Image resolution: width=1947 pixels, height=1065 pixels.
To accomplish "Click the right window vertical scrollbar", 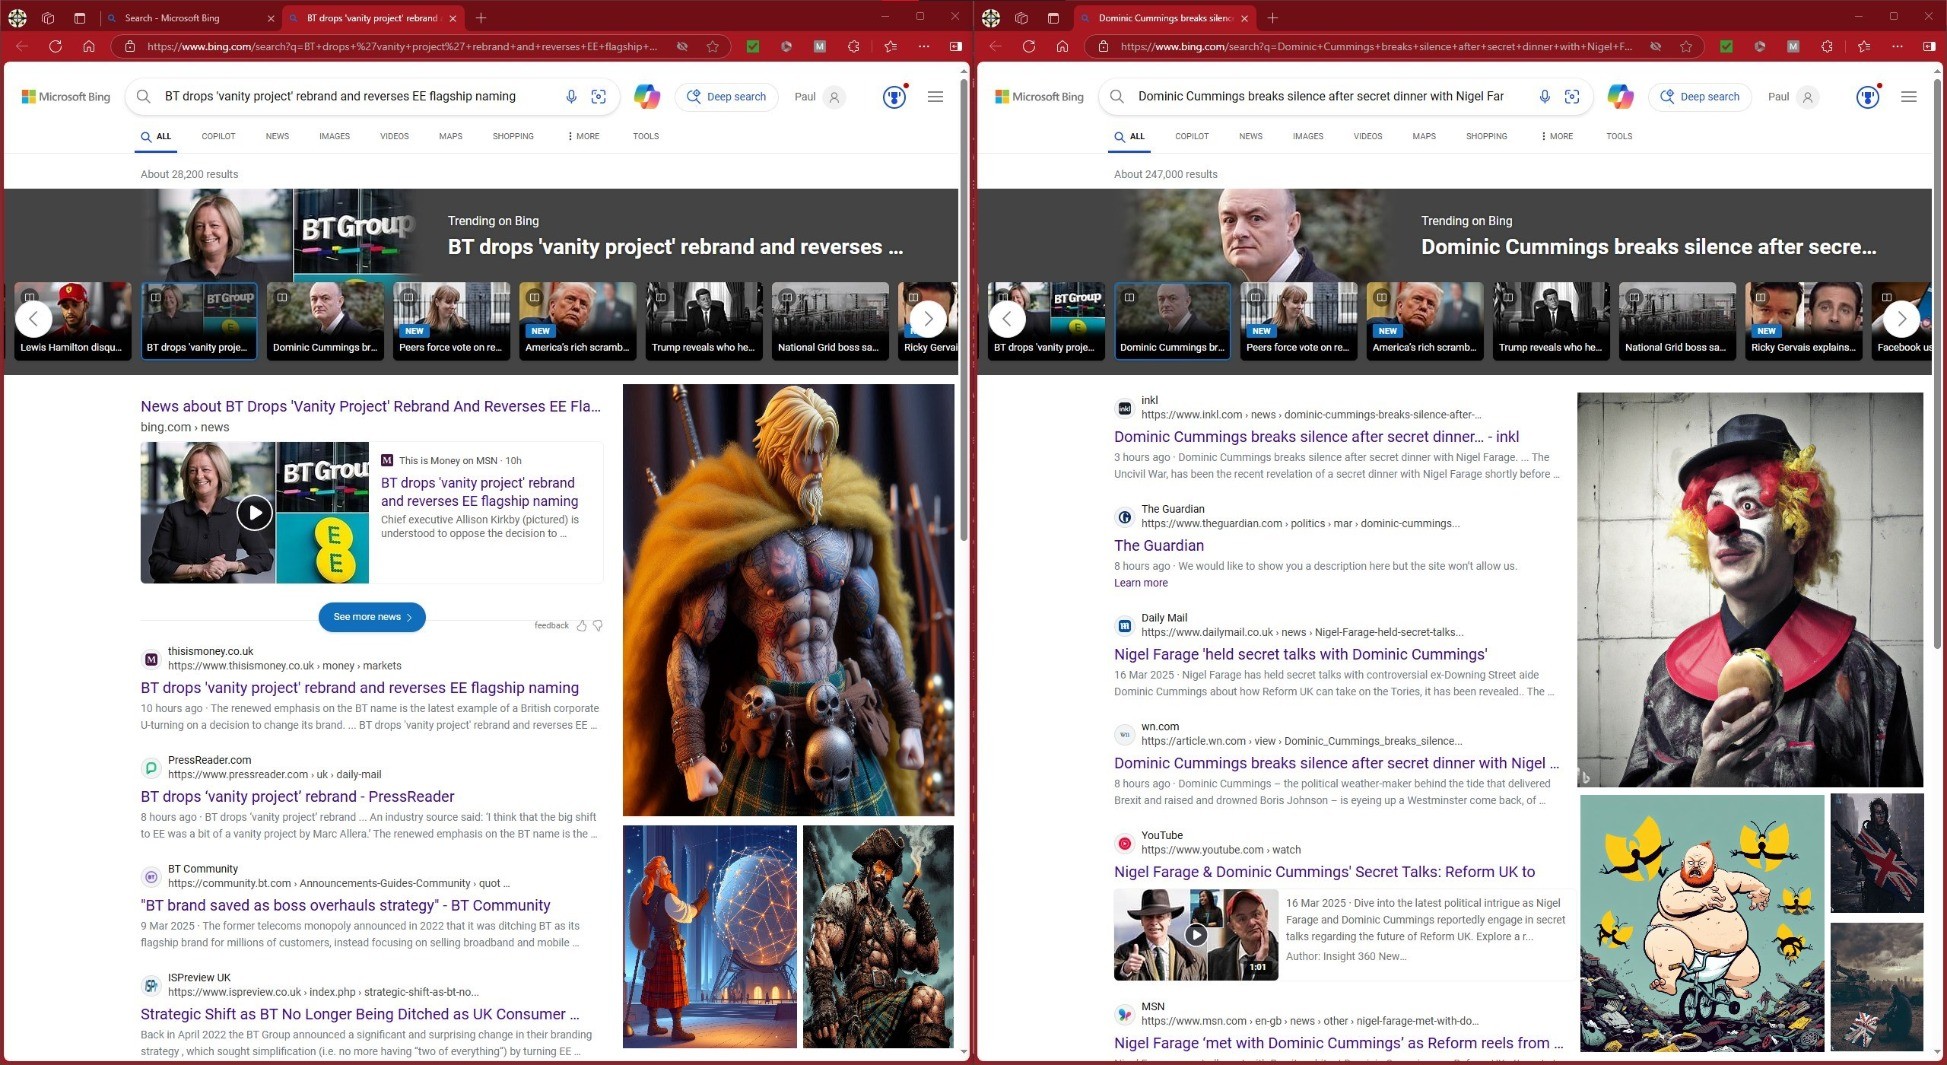I will [x=1938, y=362].
